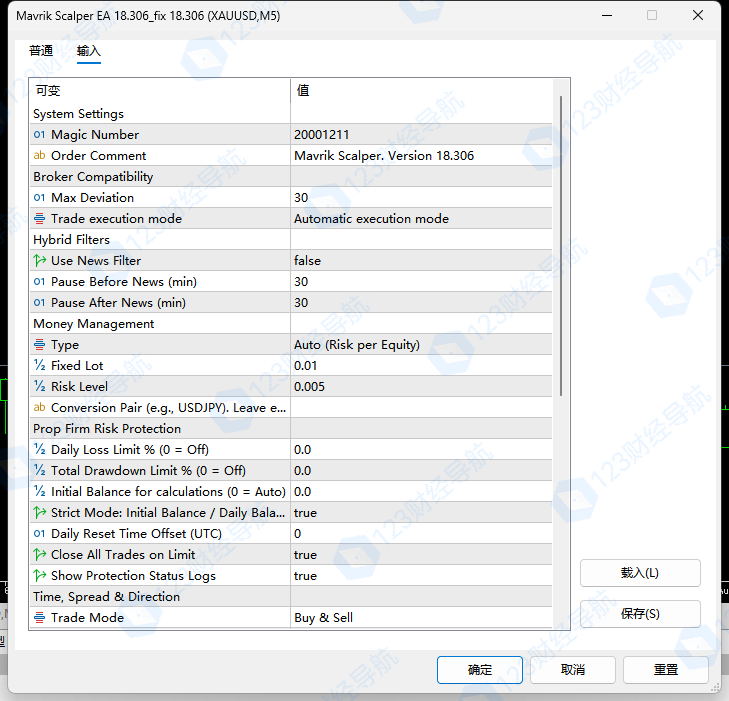This screenshot has width=729, height=701.
Task: Edit the Magic Number value 20001211
Action: pyautogui.click(x=421, y=135)
